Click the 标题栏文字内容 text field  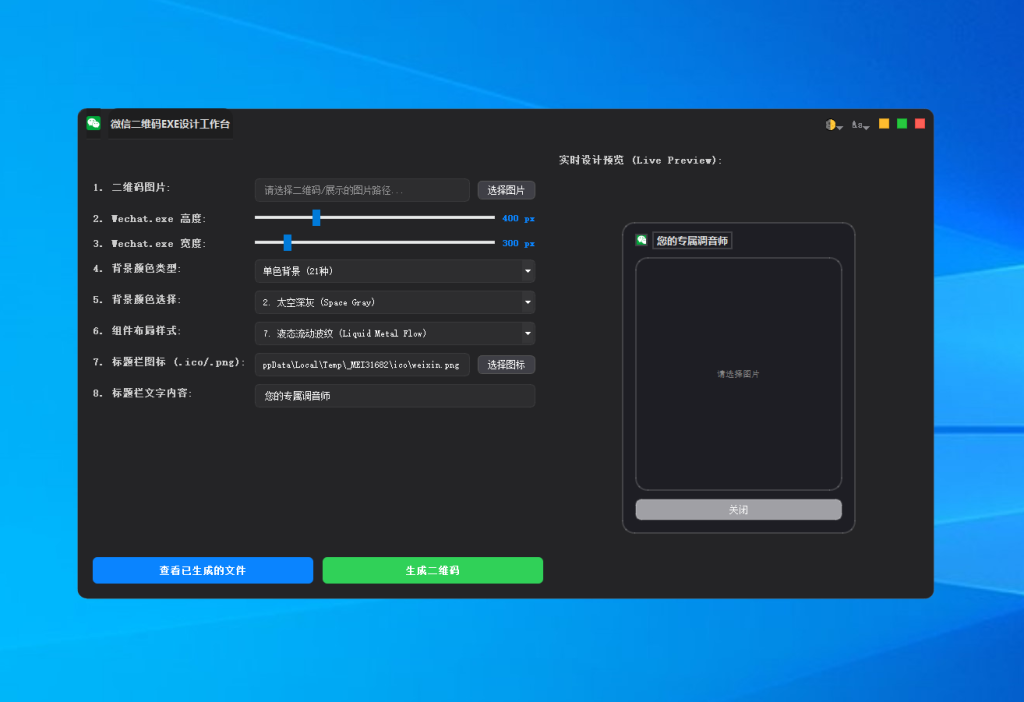394,396
